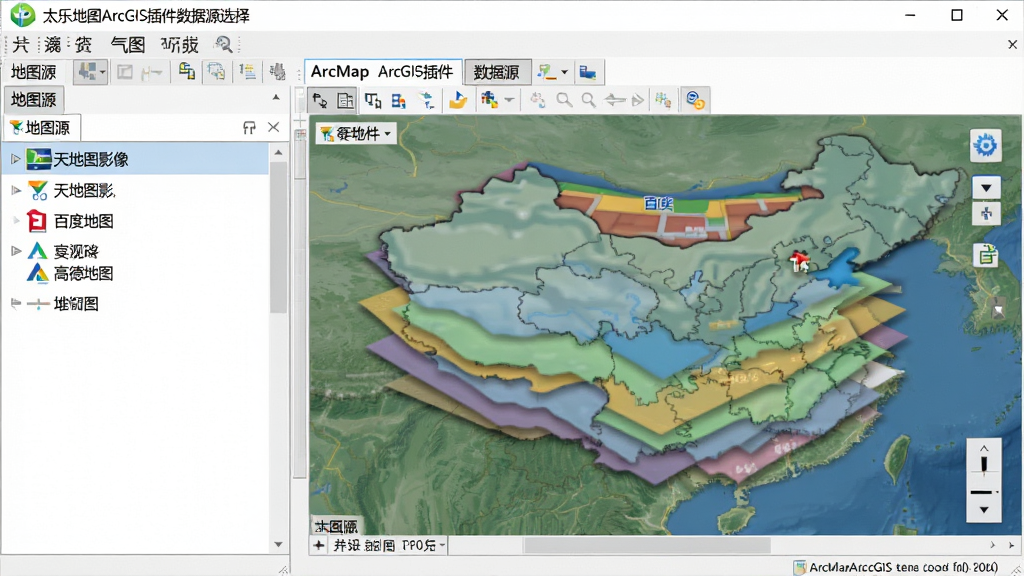Click the down-triangle button below the gear

click(x=986, y=187)
